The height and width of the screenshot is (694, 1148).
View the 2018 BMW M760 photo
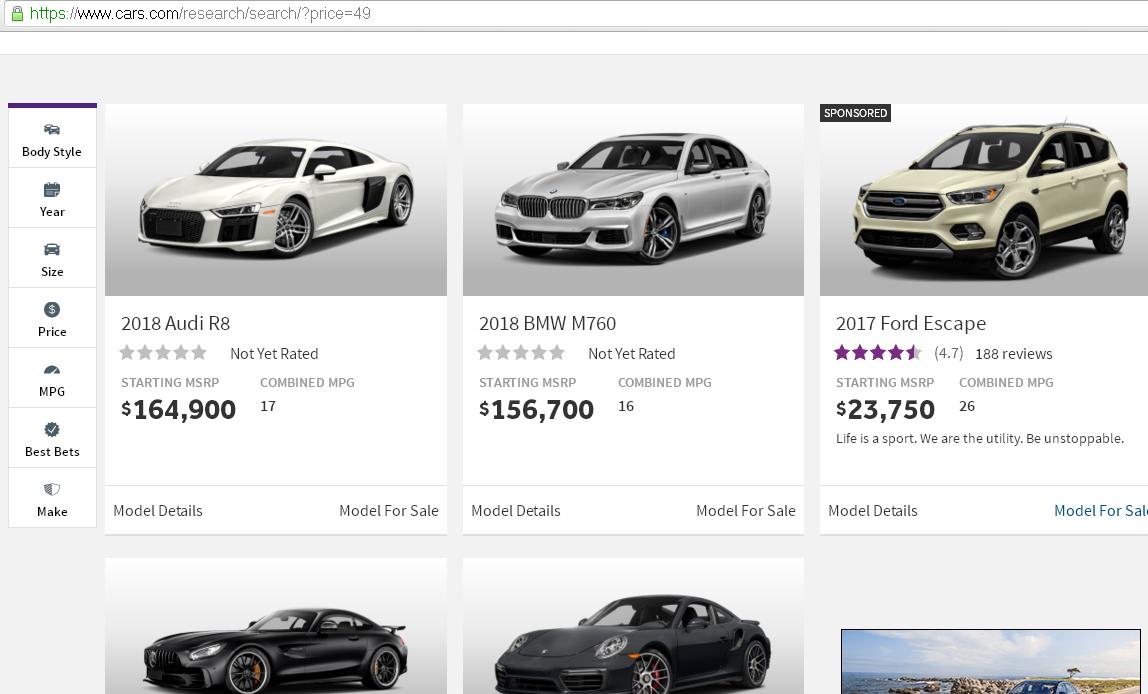coord(633,200)
